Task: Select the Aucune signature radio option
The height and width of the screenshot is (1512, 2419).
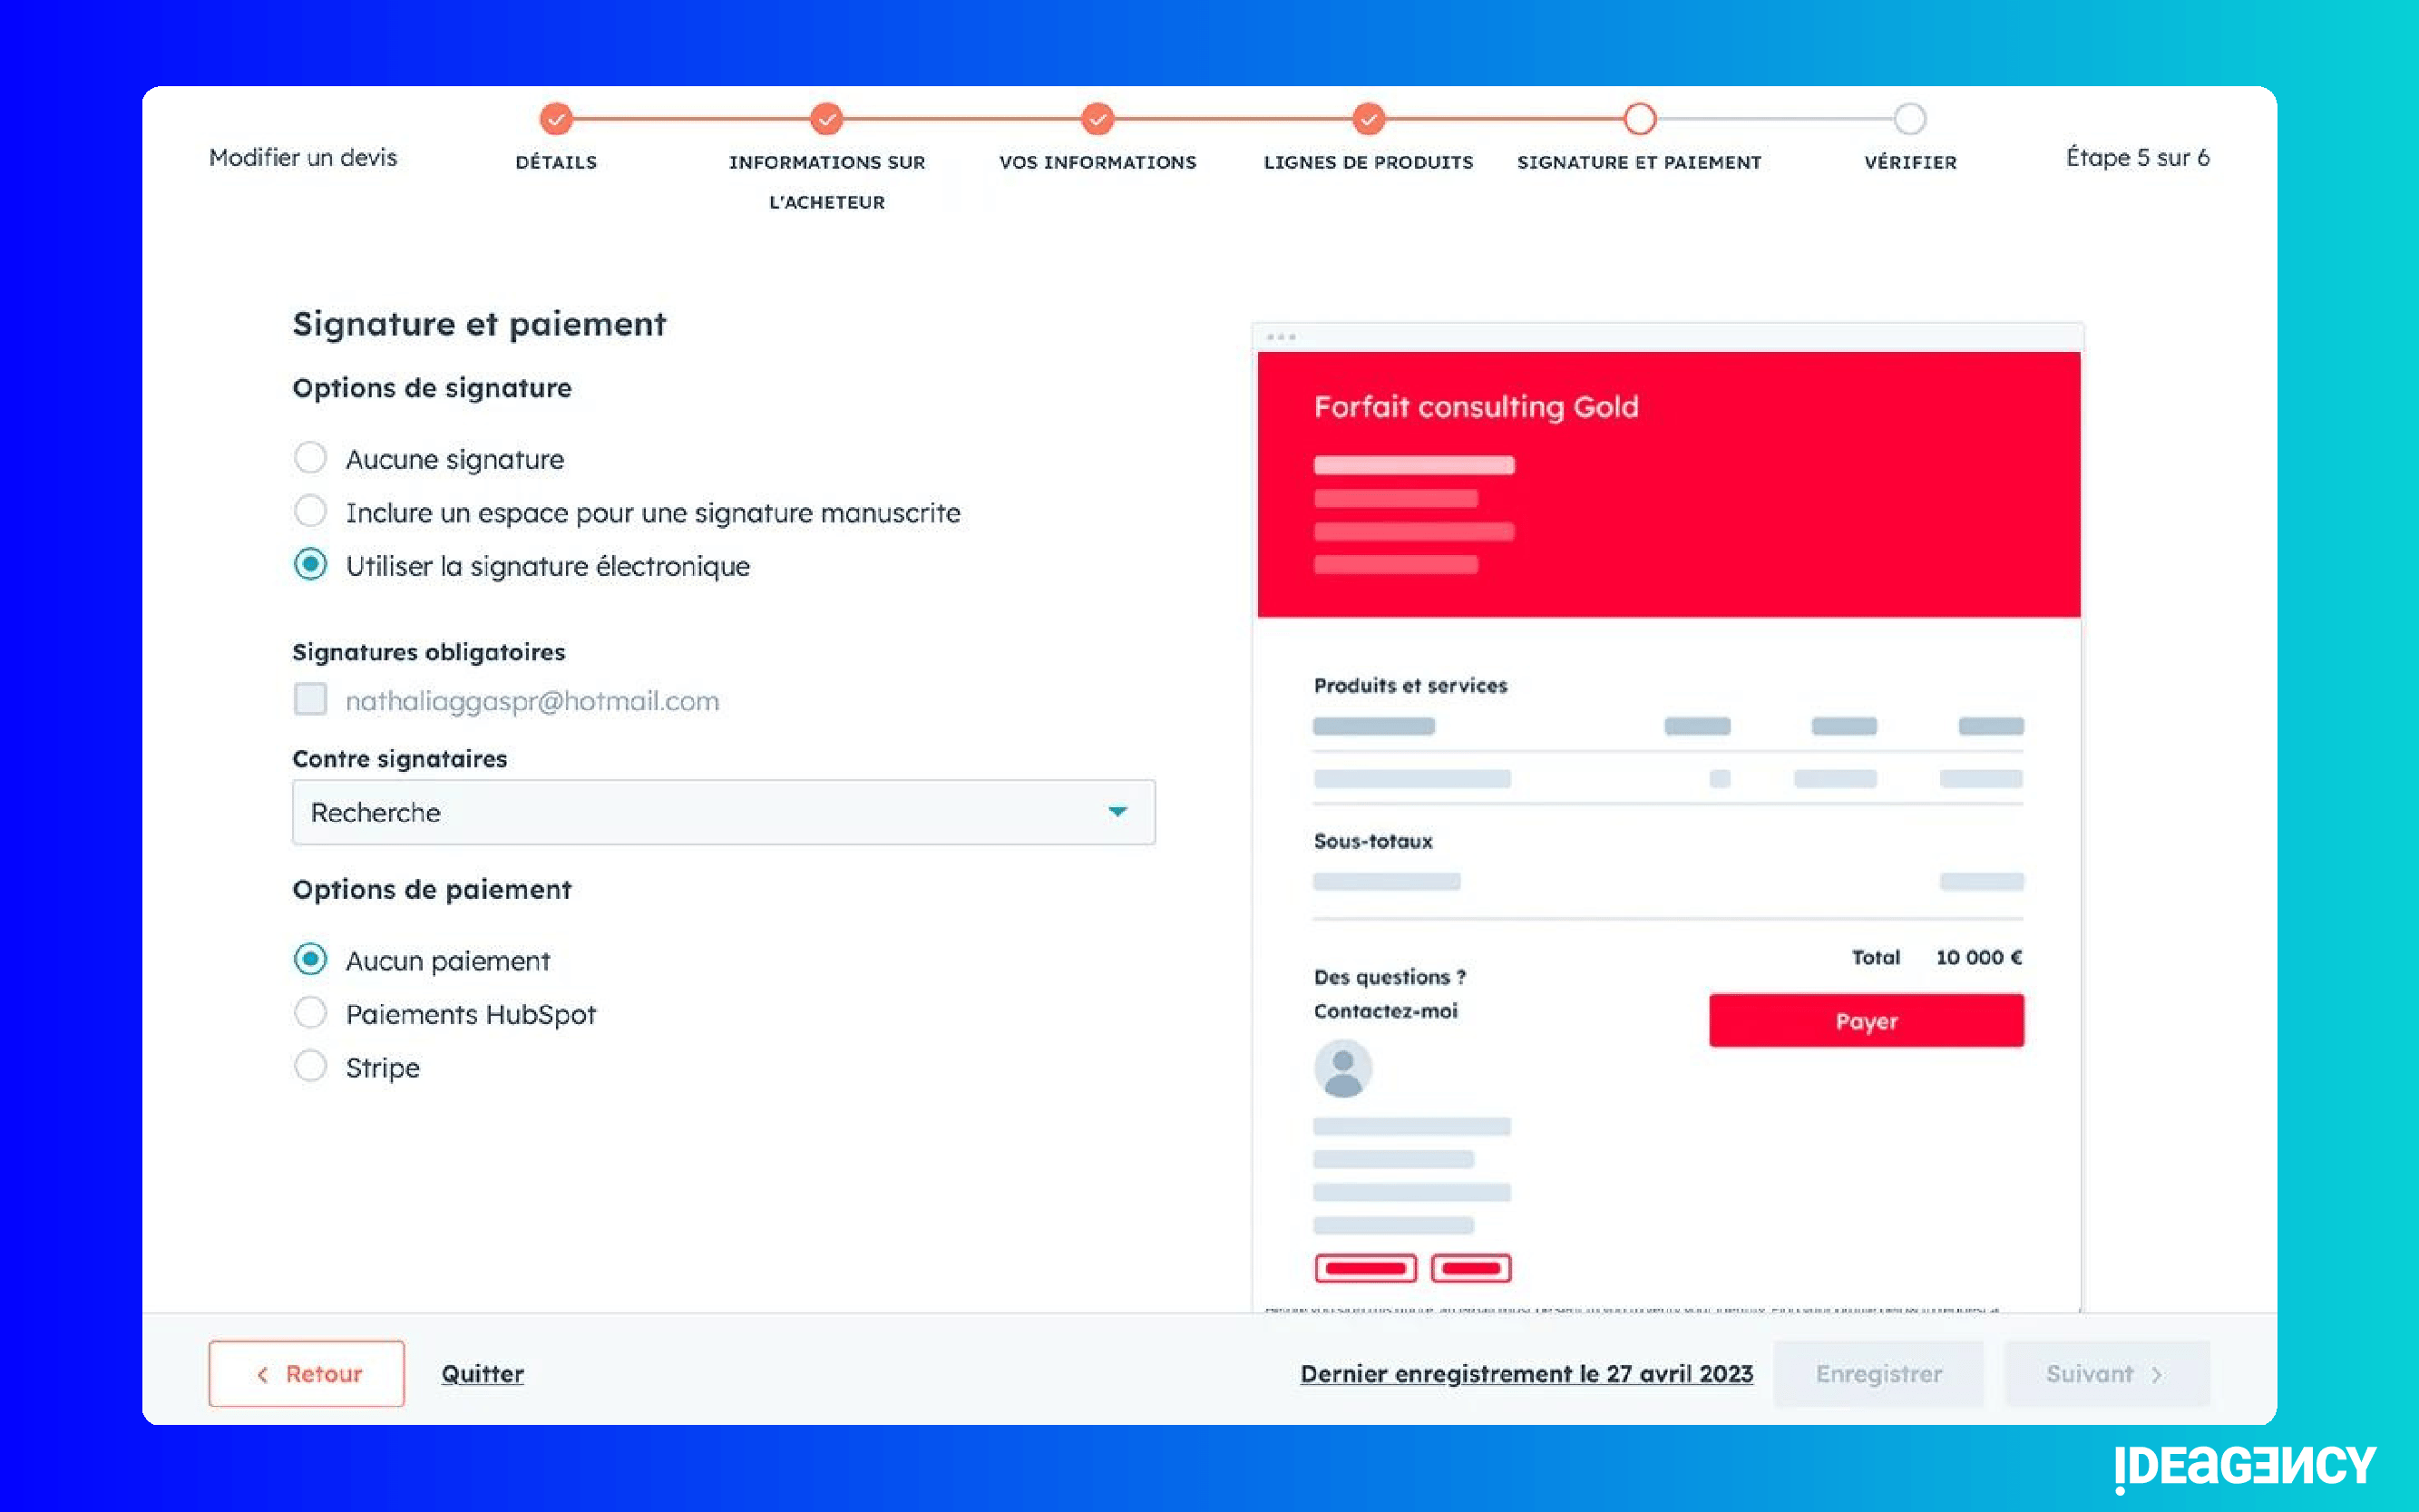Action: (x=310, y=458)
